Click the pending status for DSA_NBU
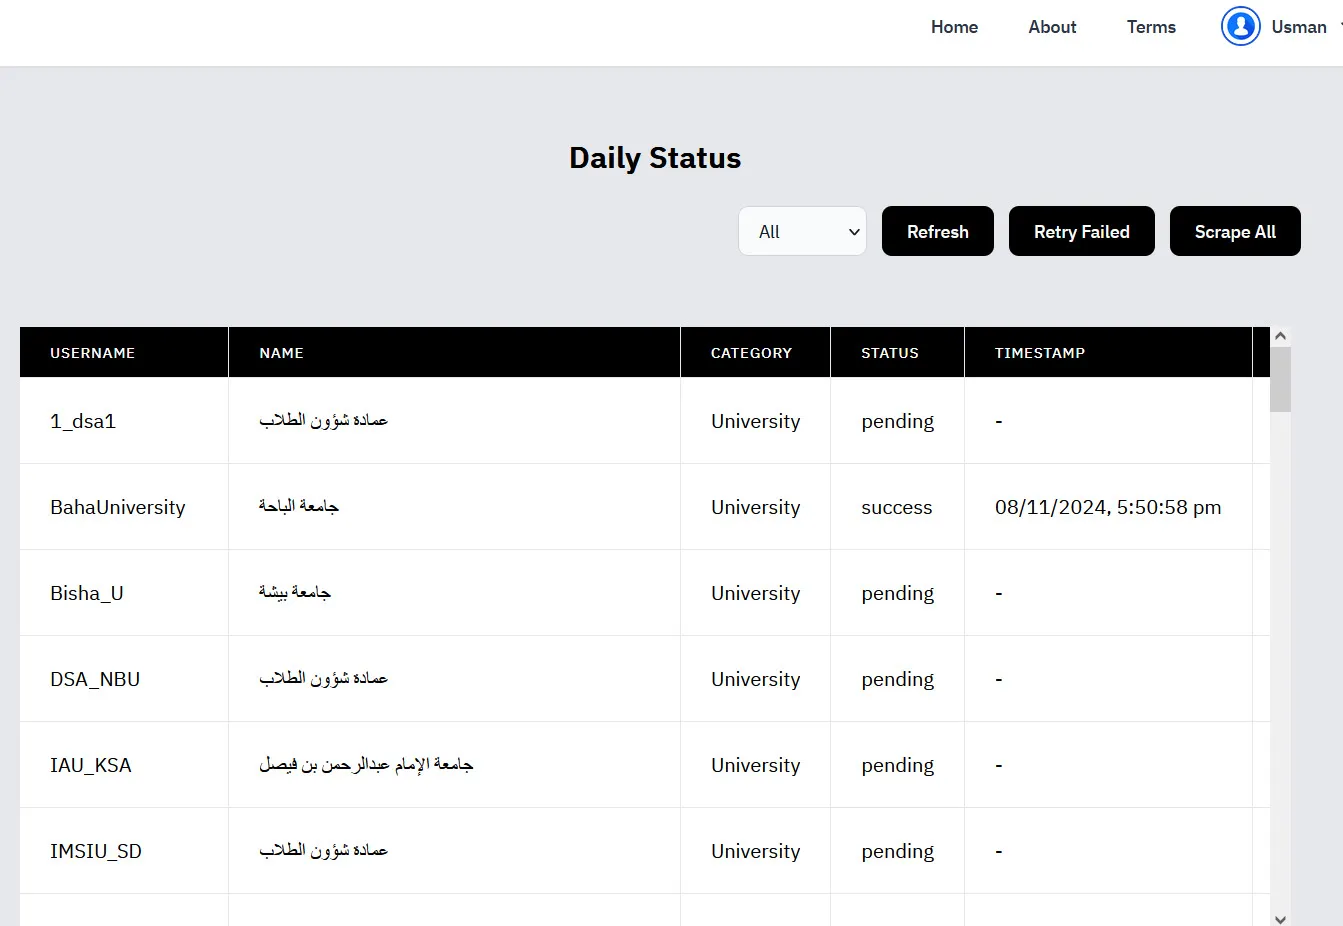Viewport: 1343px width, 926px height. 897,679
